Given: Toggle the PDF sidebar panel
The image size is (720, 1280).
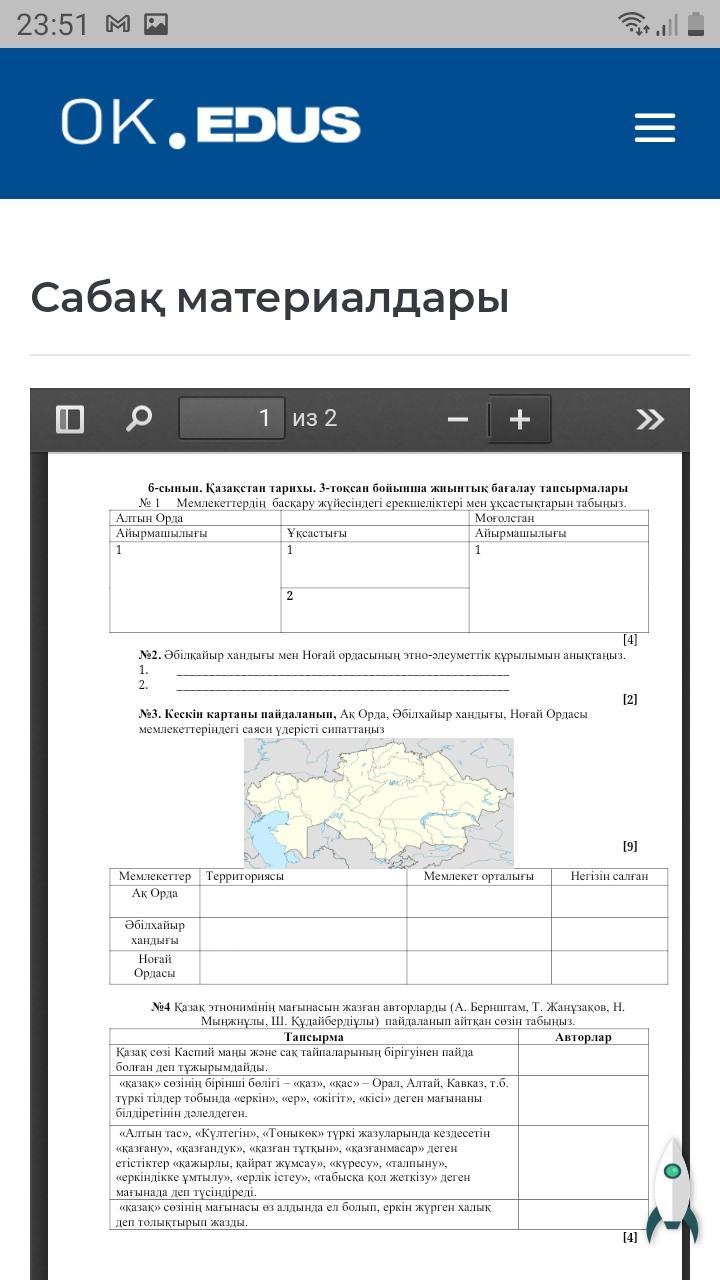Looking at the screenshot, I should tap(70, 418).
